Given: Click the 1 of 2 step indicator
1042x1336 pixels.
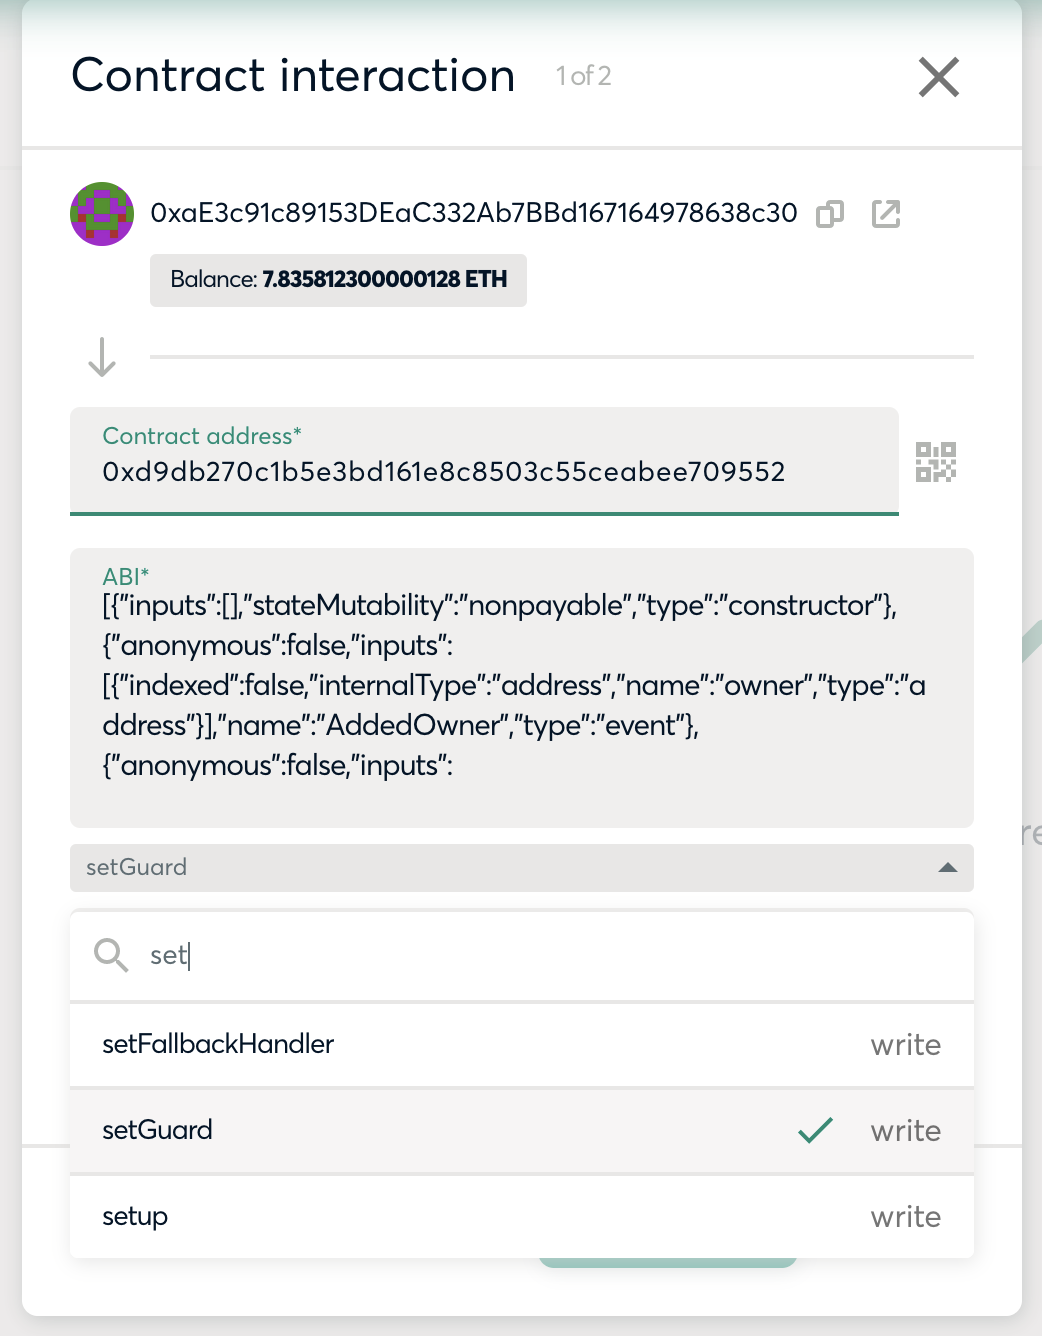Looking at the screenshot, I should pos(584,76).
